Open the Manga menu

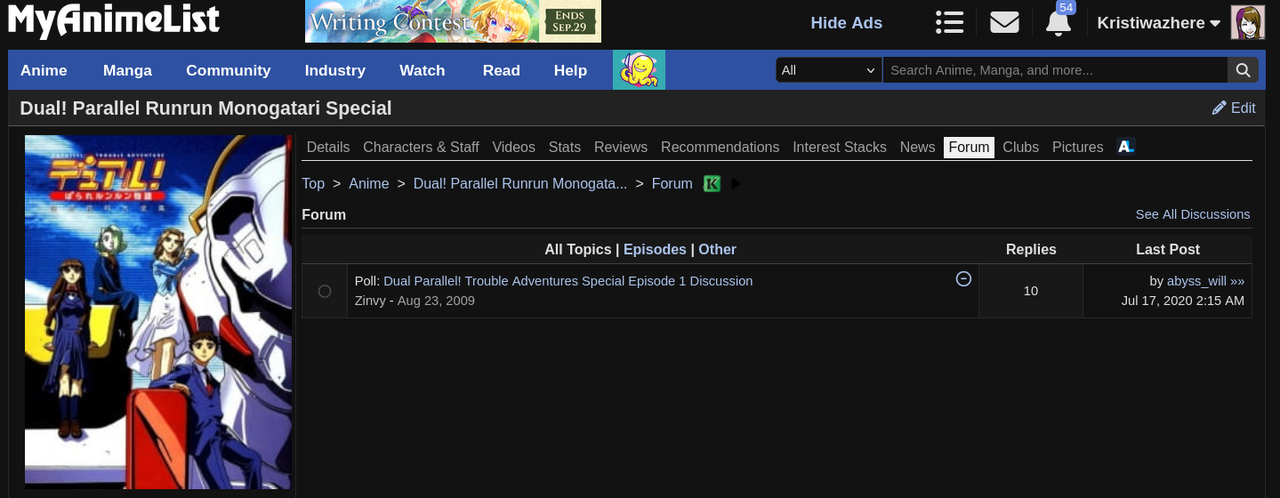[128, 70]
